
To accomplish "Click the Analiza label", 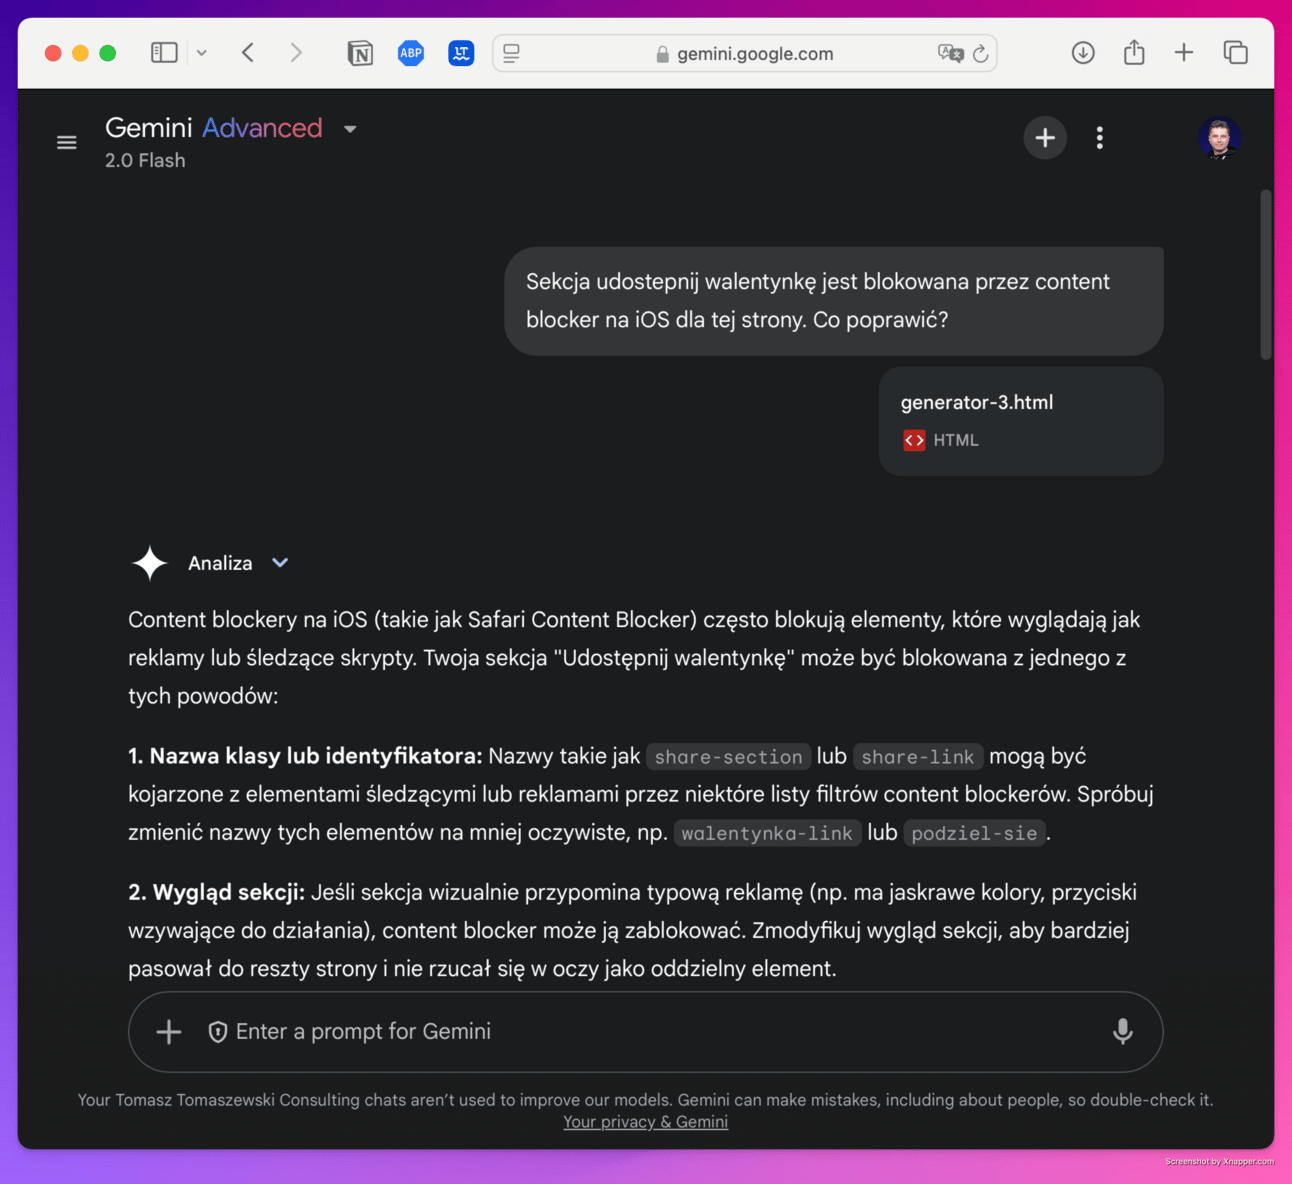I will pyautogui.click(x=220, y=563).
